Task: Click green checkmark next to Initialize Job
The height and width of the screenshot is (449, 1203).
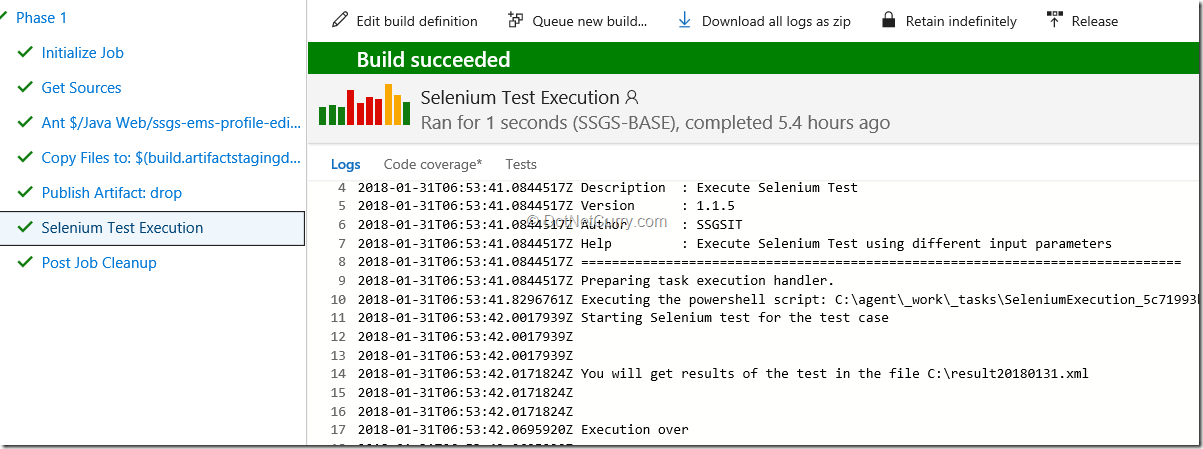Action: tap(25, 53)
